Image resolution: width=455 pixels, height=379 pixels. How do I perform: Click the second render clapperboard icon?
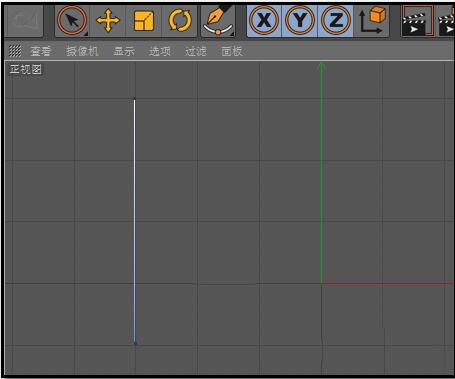click(447, 21)
